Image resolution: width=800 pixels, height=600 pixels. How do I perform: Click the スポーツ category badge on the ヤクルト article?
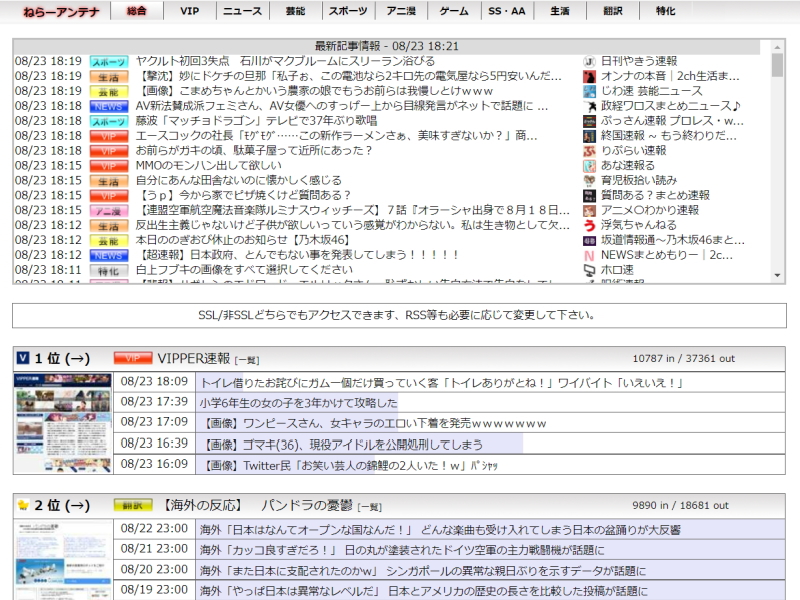109,62
